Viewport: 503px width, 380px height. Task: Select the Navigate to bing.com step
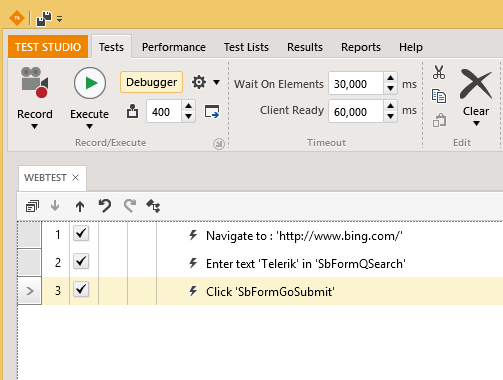[x=304, y=236]
